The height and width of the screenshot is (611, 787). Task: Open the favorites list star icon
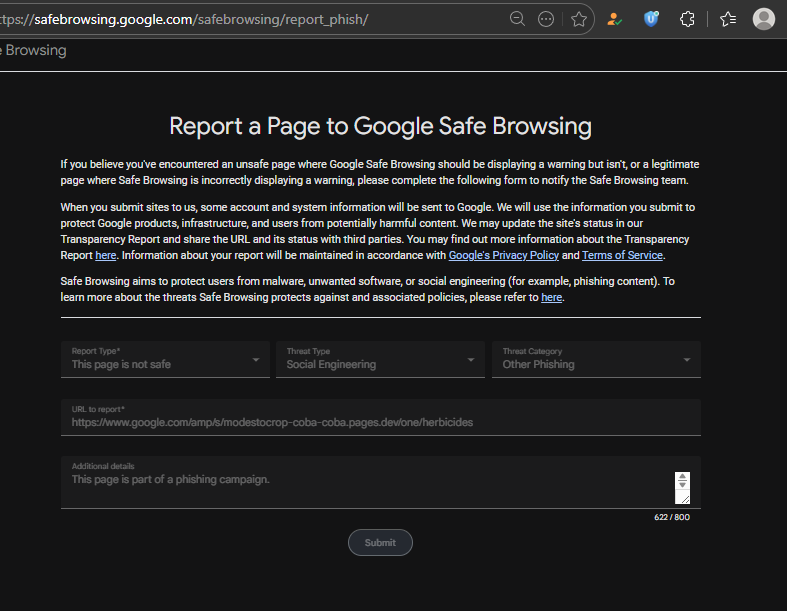coord(728,19)
